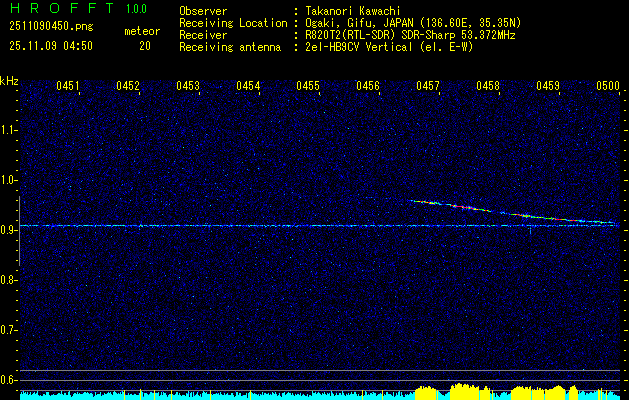Click the meteor count value 20

pos(145,46)
